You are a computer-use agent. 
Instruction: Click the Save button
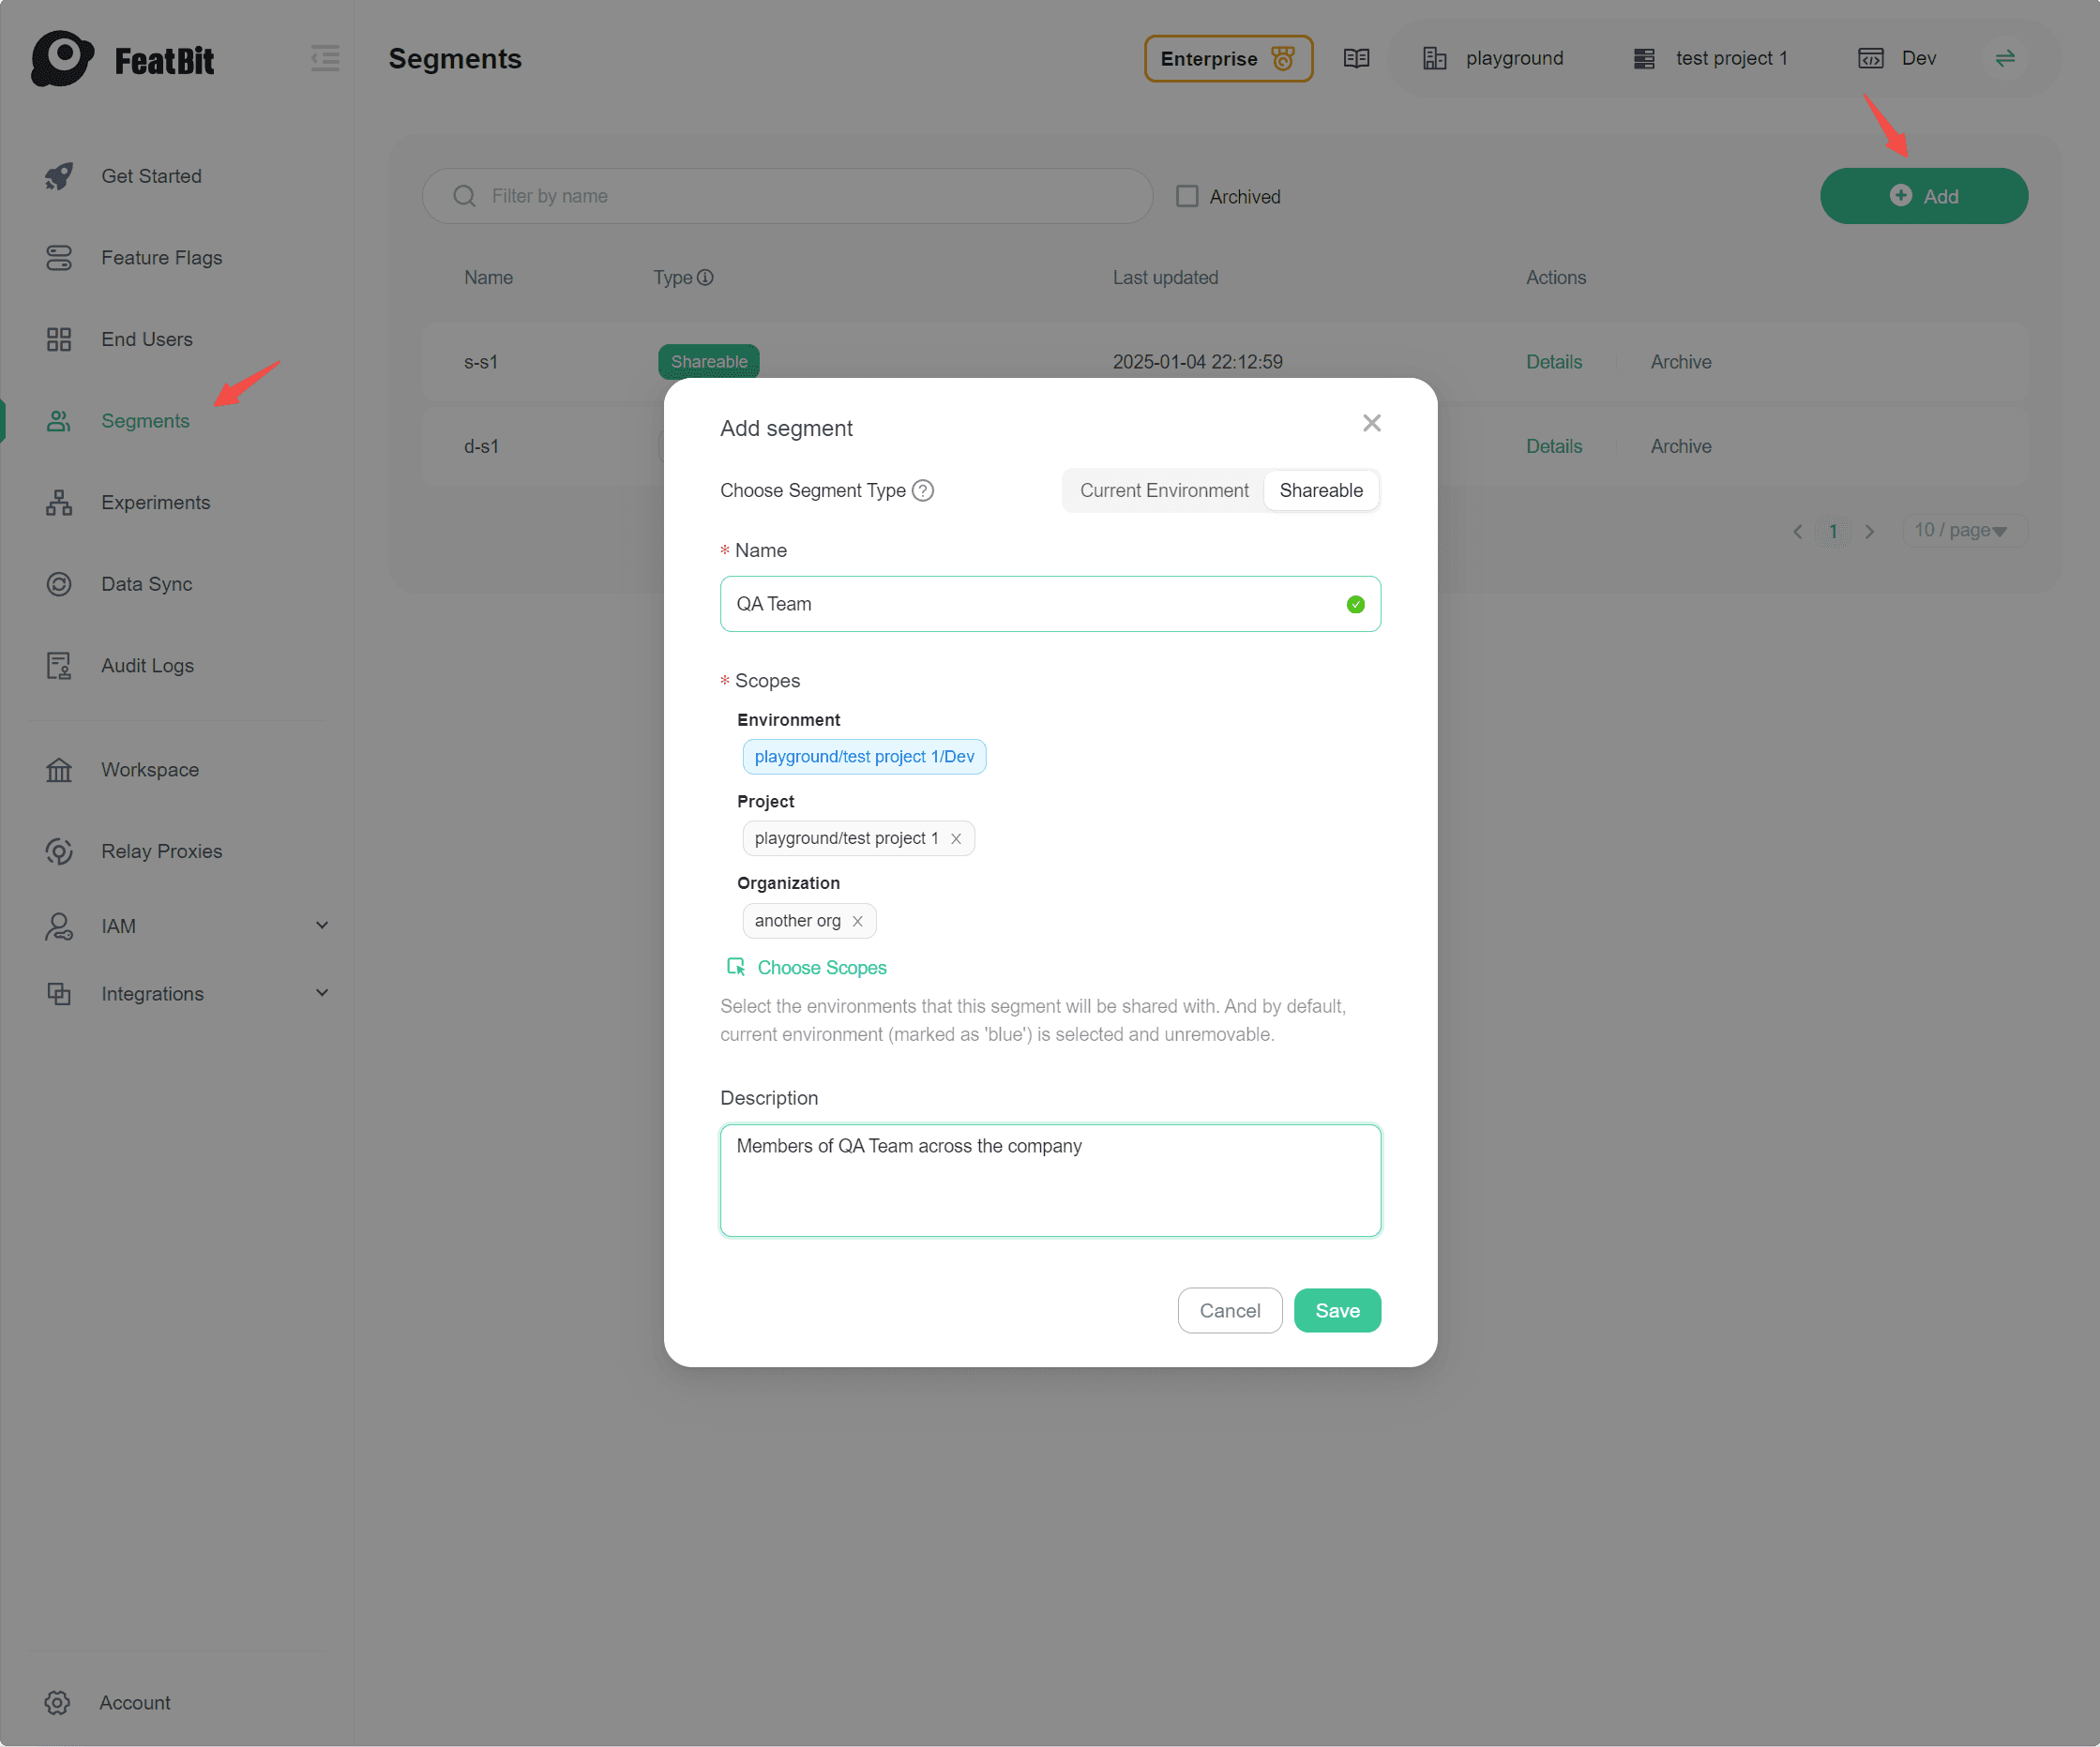pyautogui.click(x=1336, y=1310)
